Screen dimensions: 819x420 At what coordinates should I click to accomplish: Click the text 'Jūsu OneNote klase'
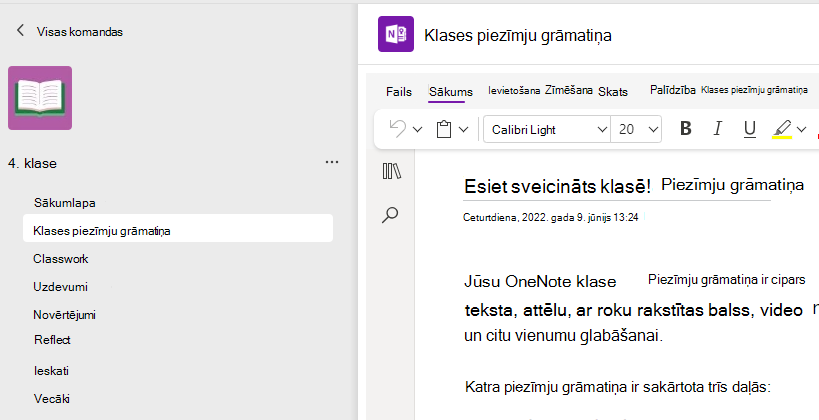coord(540,282)
